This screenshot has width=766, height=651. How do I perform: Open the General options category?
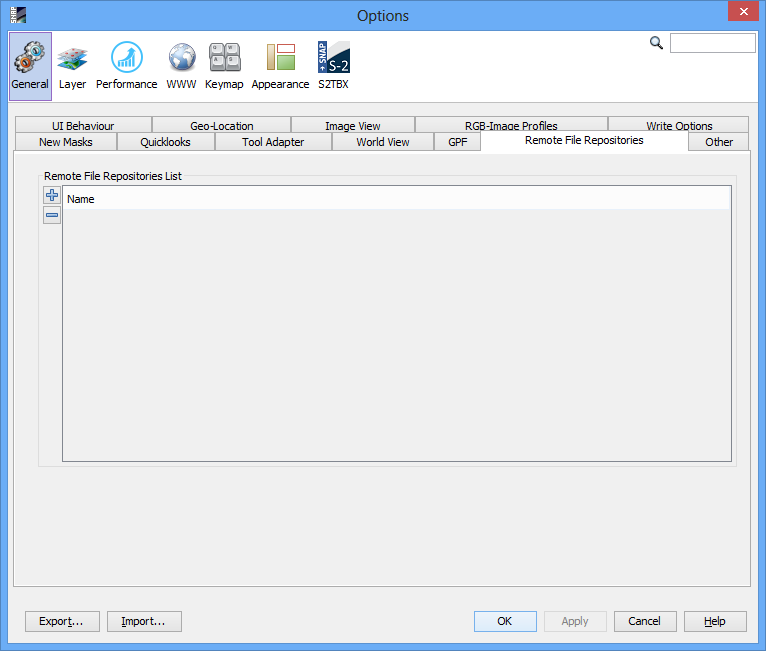(30, 66)
